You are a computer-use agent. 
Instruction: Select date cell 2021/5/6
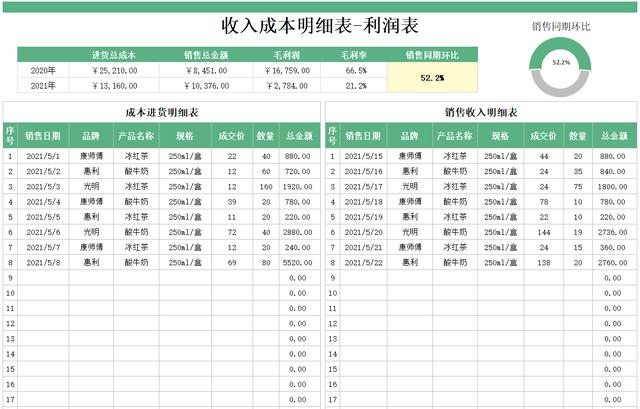click(43, 232)
